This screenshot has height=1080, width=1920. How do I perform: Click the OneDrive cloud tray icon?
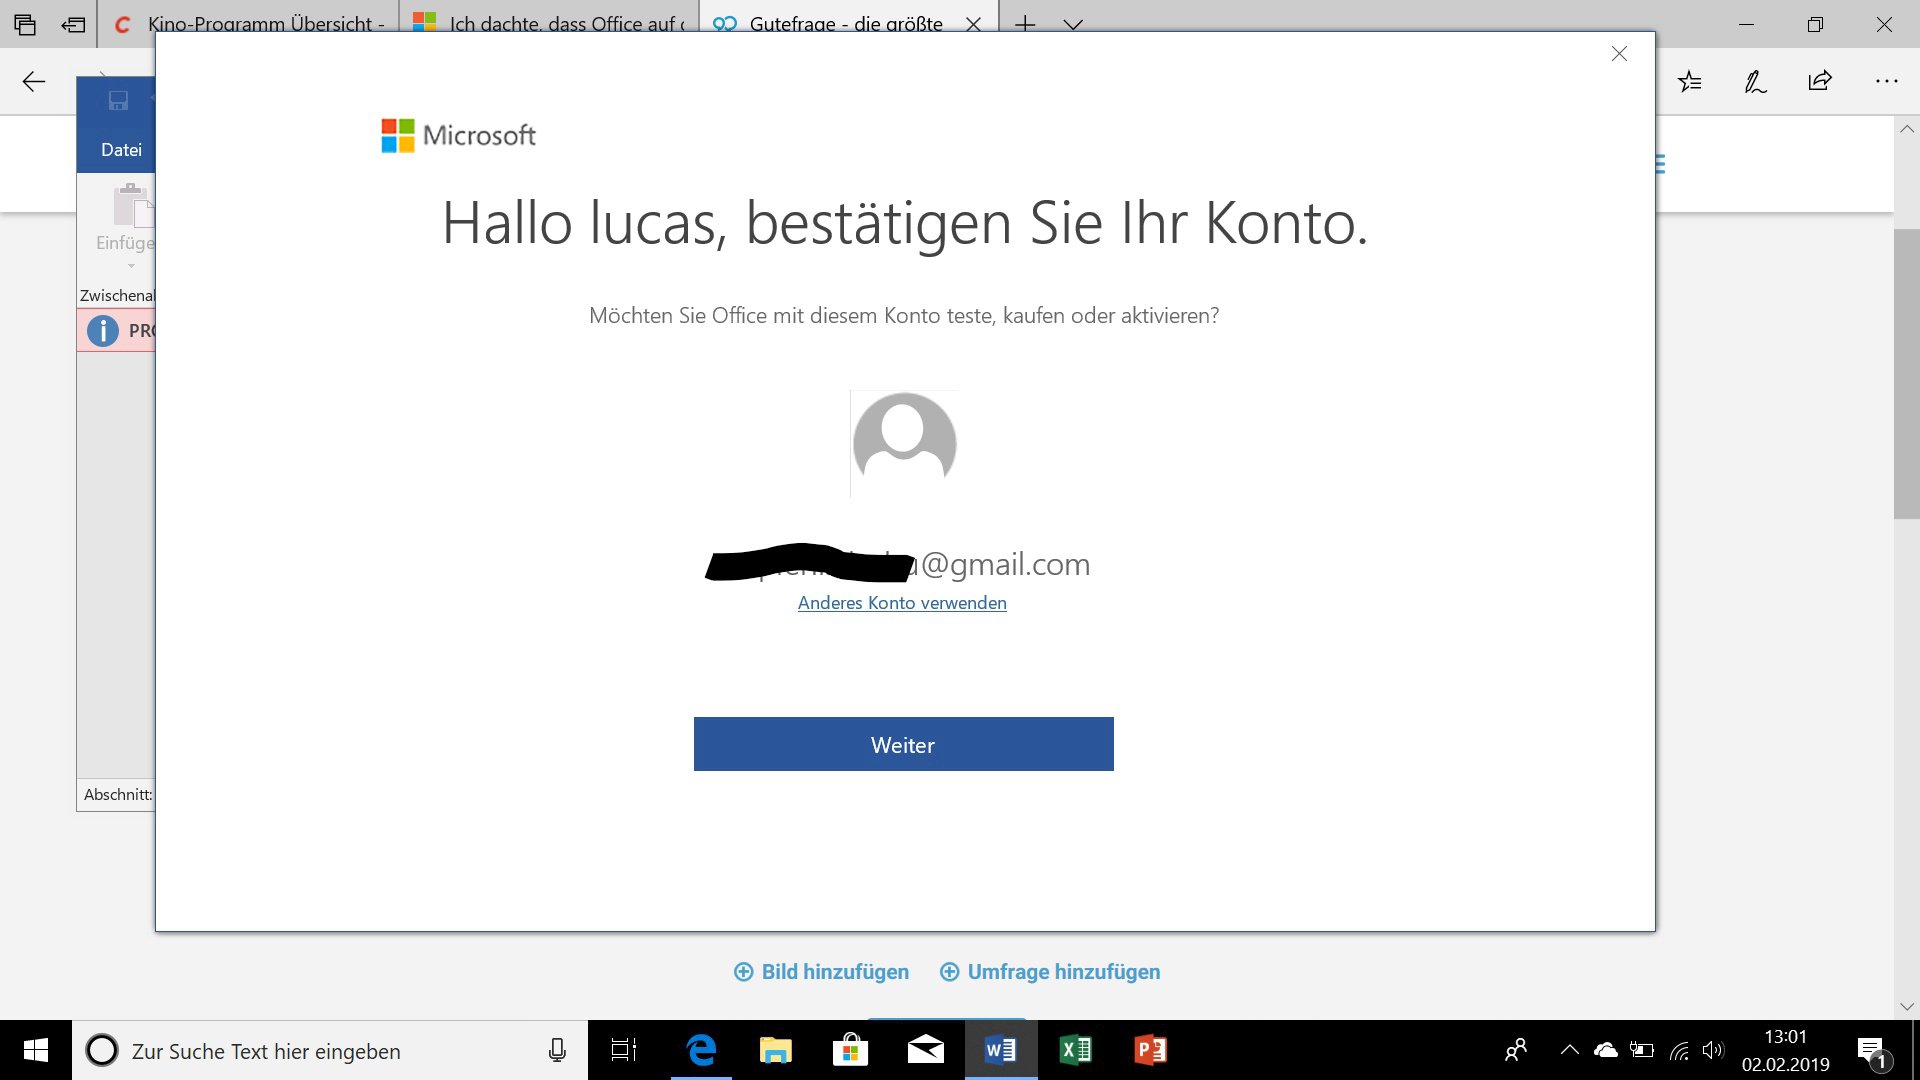pos(1605,1050)
